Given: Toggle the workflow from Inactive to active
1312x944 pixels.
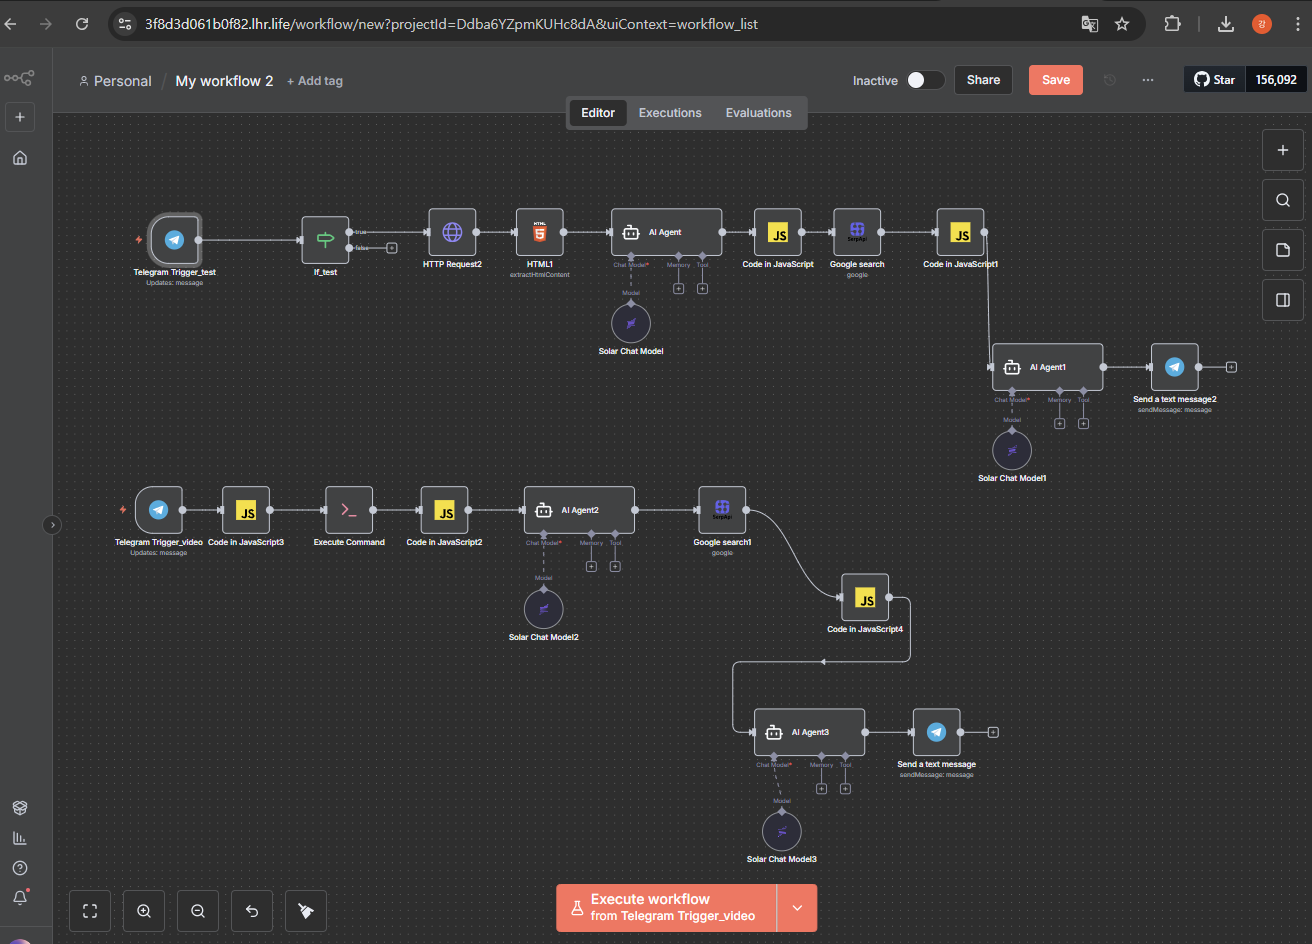Looking at the screenshot, I should tap(925, 80).
